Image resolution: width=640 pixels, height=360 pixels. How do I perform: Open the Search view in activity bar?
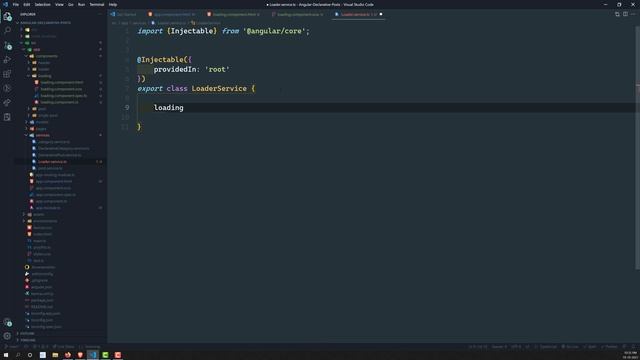click(7, 31)
